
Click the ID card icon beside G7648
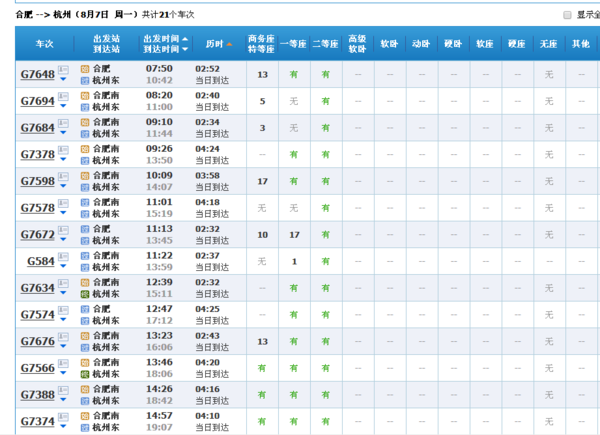63,70
